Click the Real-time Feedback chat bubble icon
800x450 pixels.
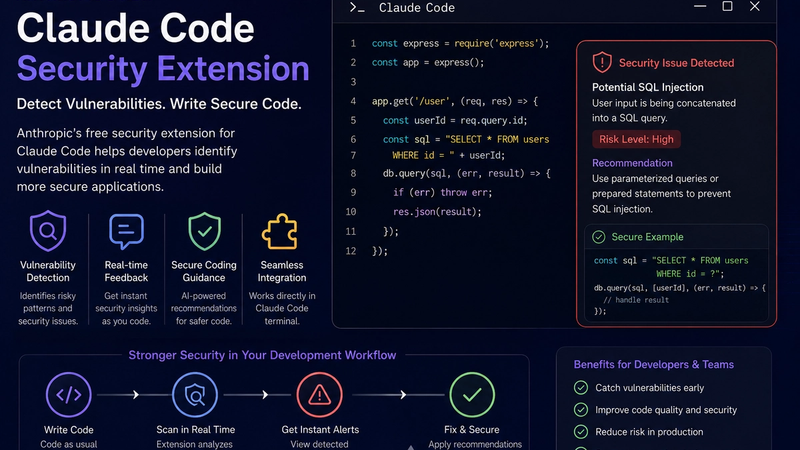click(x=126, y=232)
